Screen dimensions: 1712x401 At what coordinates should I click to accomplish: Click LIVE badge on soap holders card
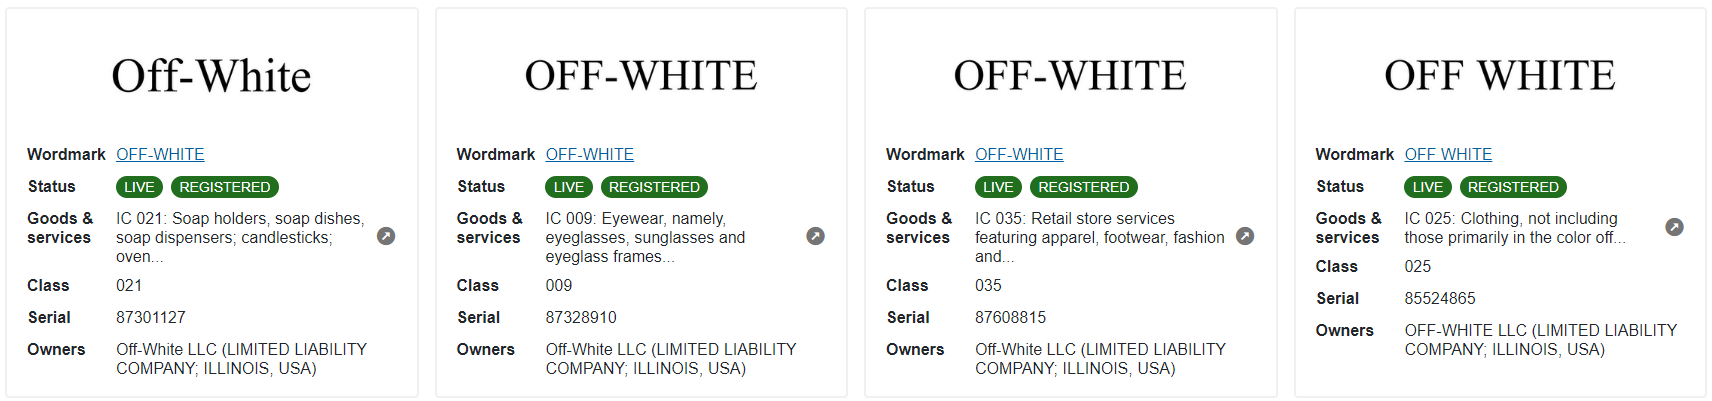[x=139, y=187]
